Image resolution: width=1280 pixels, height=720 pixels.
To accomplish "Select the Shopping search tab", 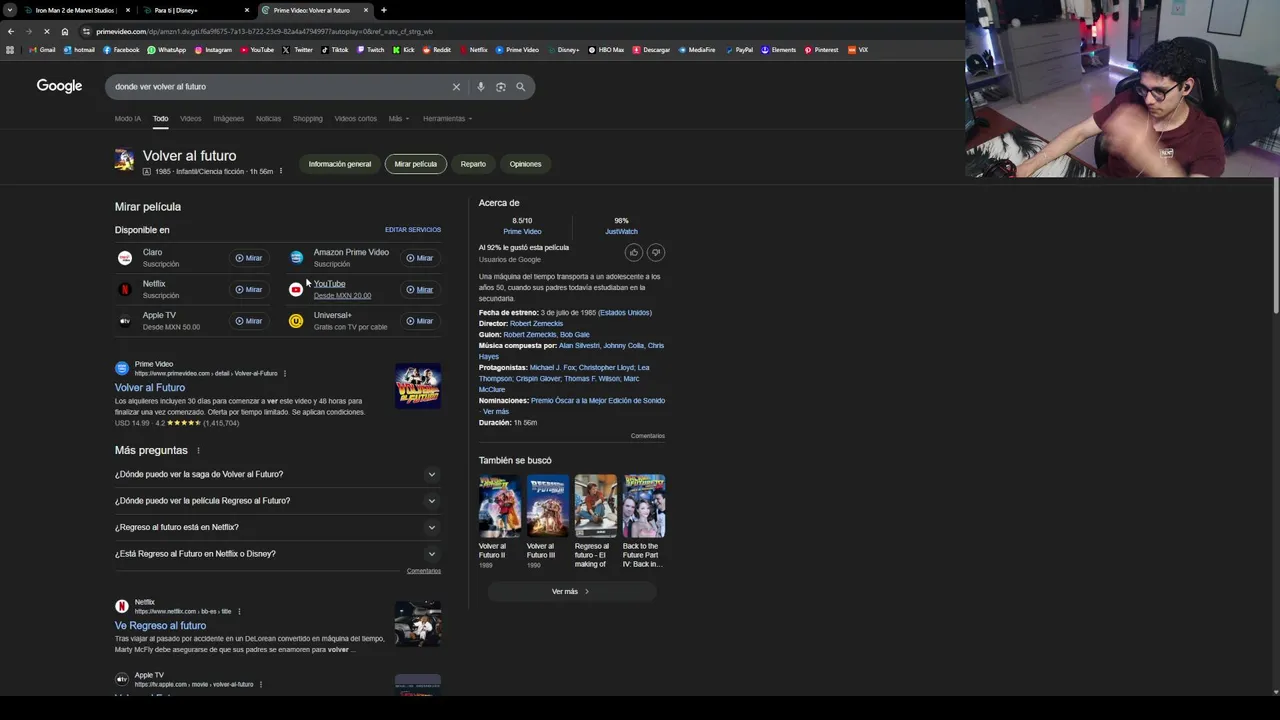I will 307,118.
